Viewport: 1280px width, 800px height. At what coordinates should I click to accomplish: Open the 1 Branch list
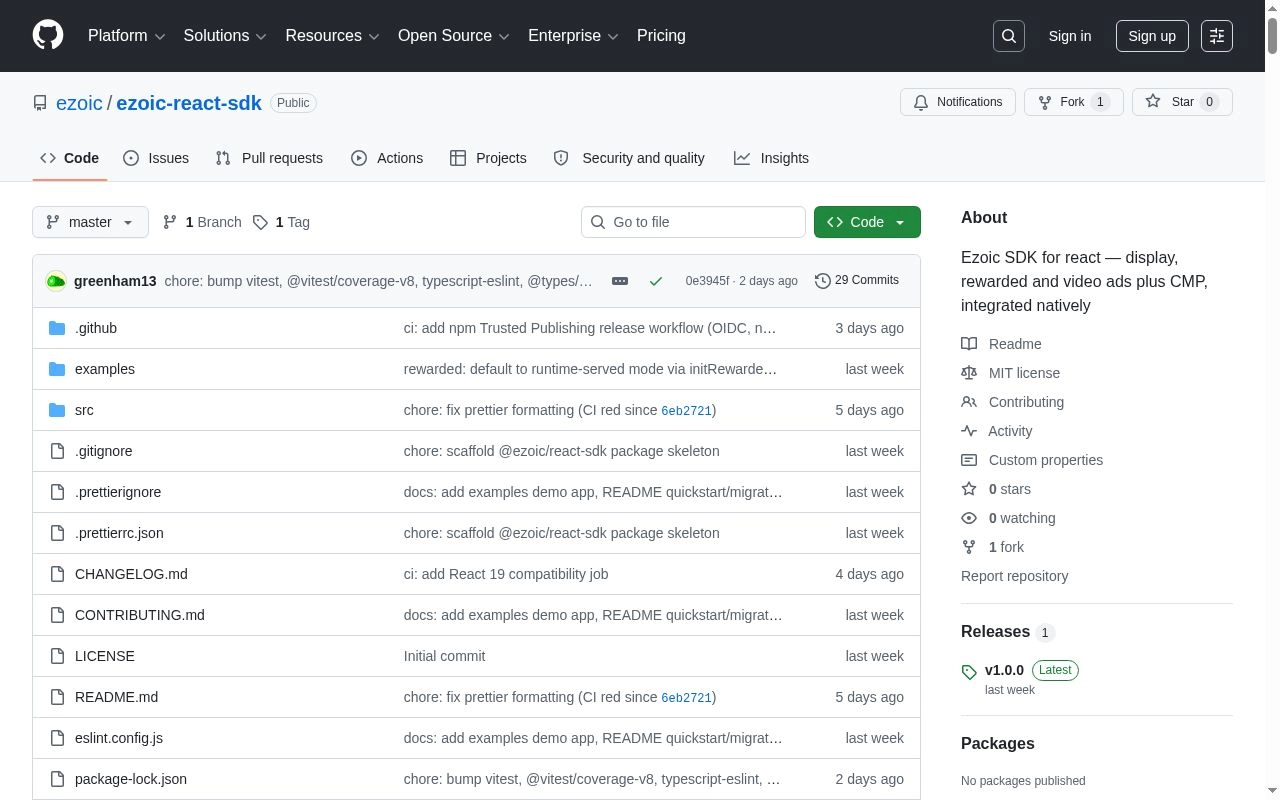(x=202, y=222)
